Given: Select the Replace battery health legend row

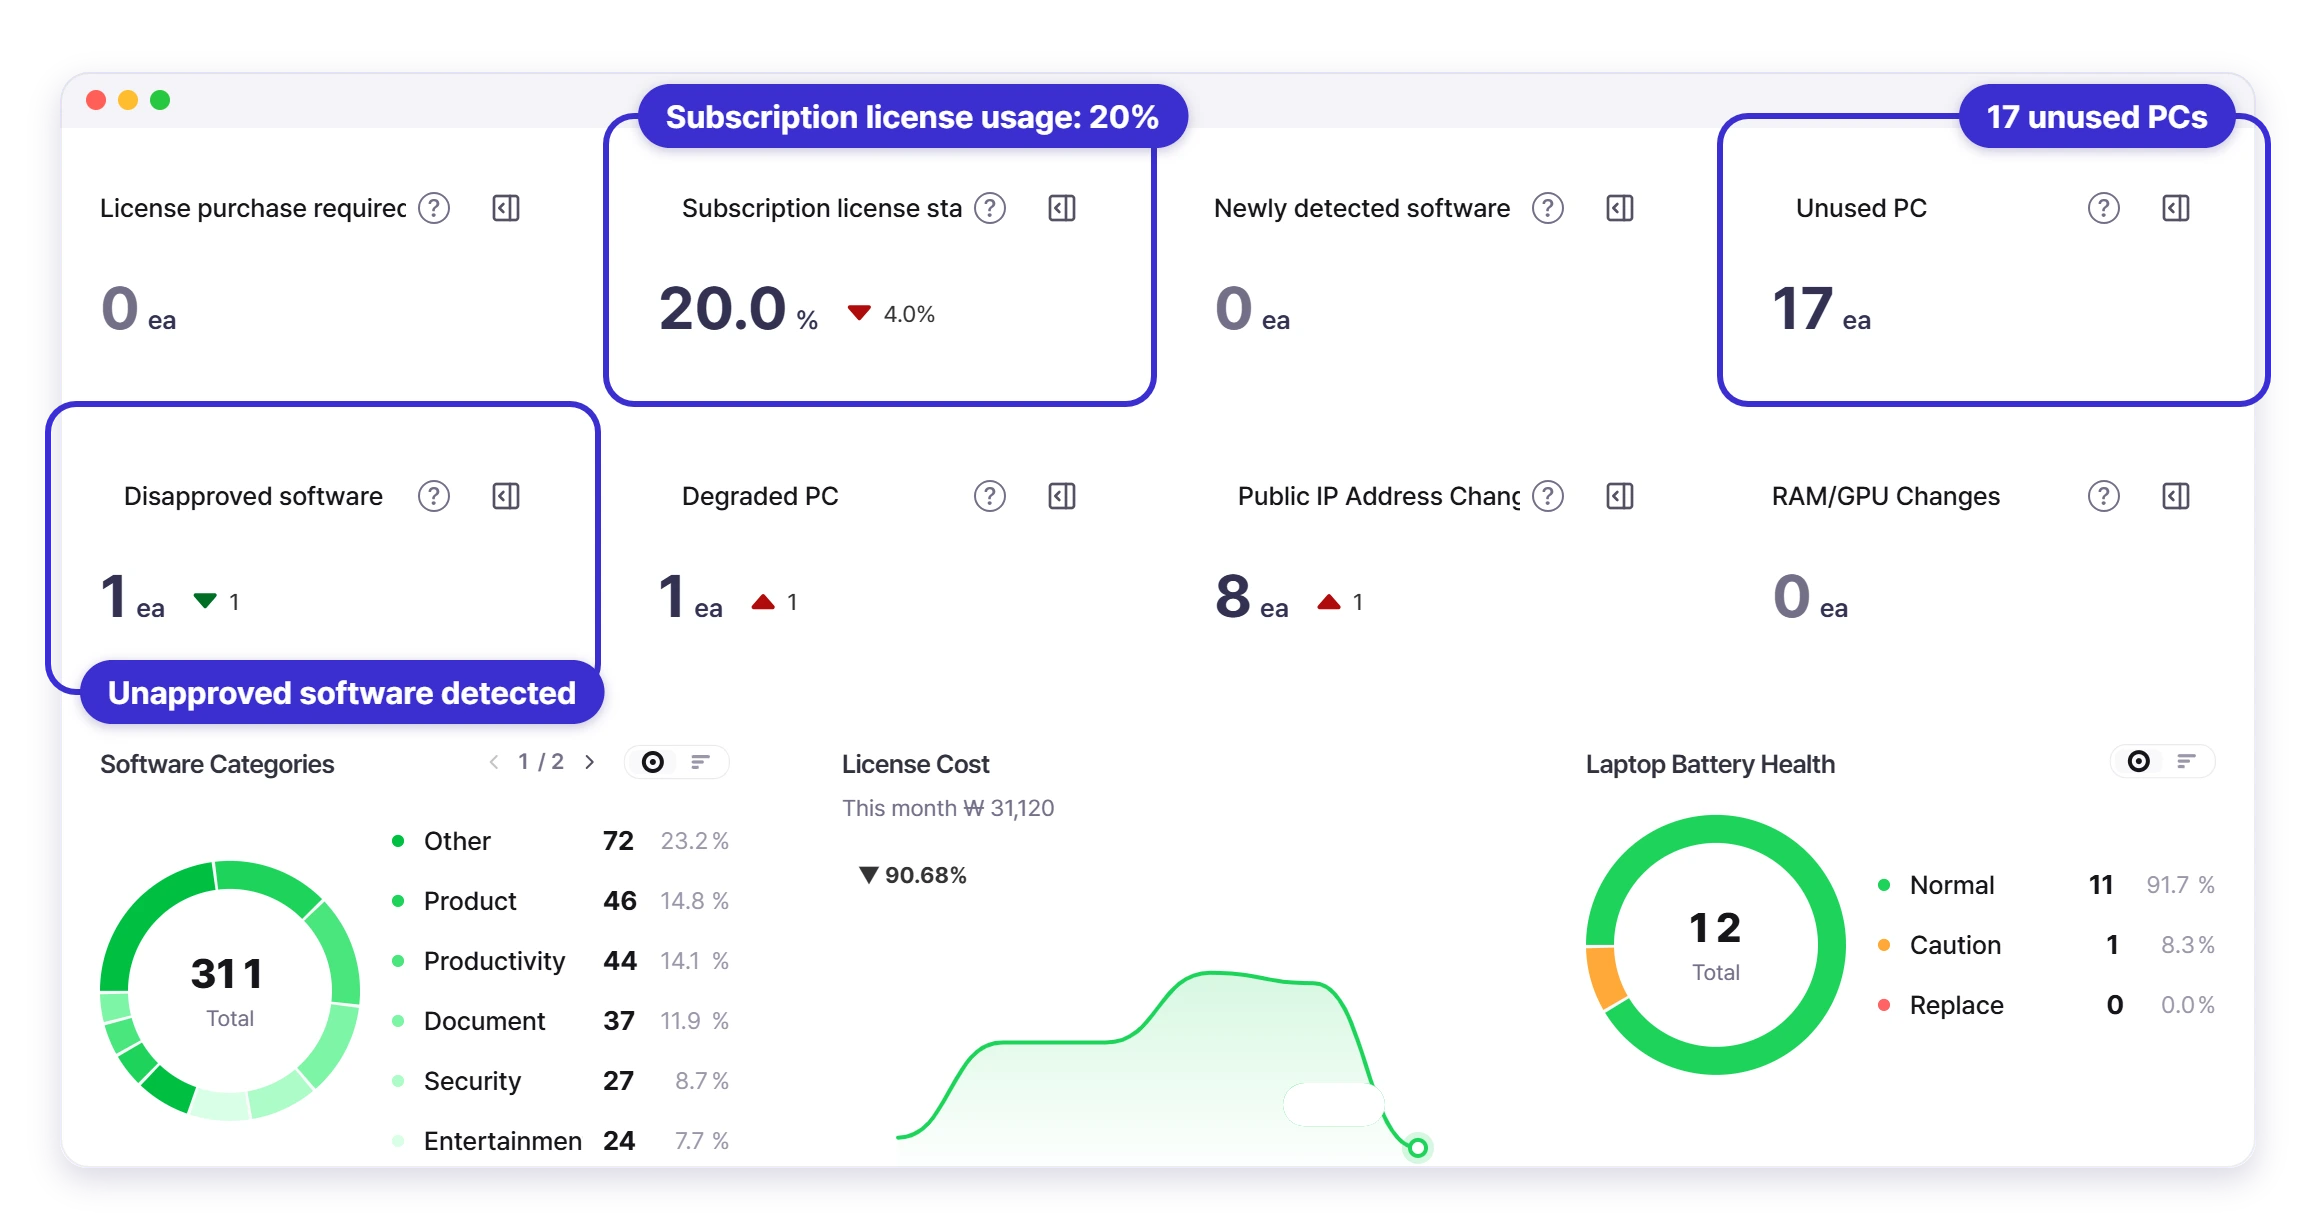Looking at the screenshot, I should click(x=2046, y=1005).
